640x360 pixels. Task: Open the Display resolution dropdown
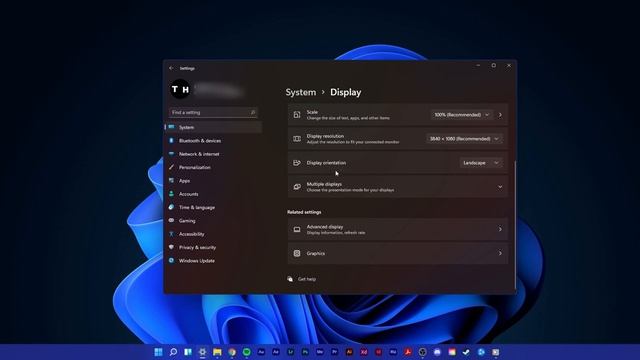pyautogui.click(x=464, y=139)
